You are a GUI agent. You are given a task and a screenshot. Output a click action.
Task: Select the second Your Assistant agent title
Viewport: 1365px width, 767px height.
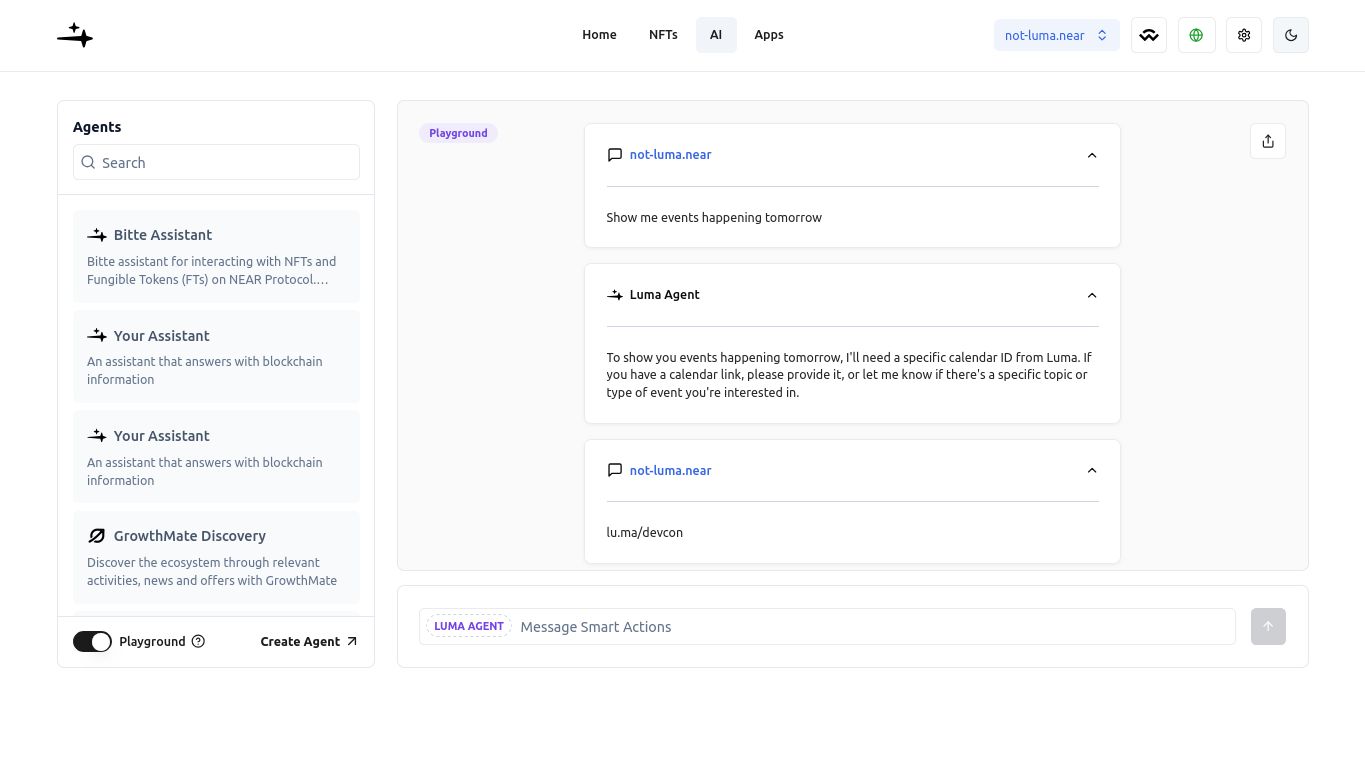coord(162,436)
